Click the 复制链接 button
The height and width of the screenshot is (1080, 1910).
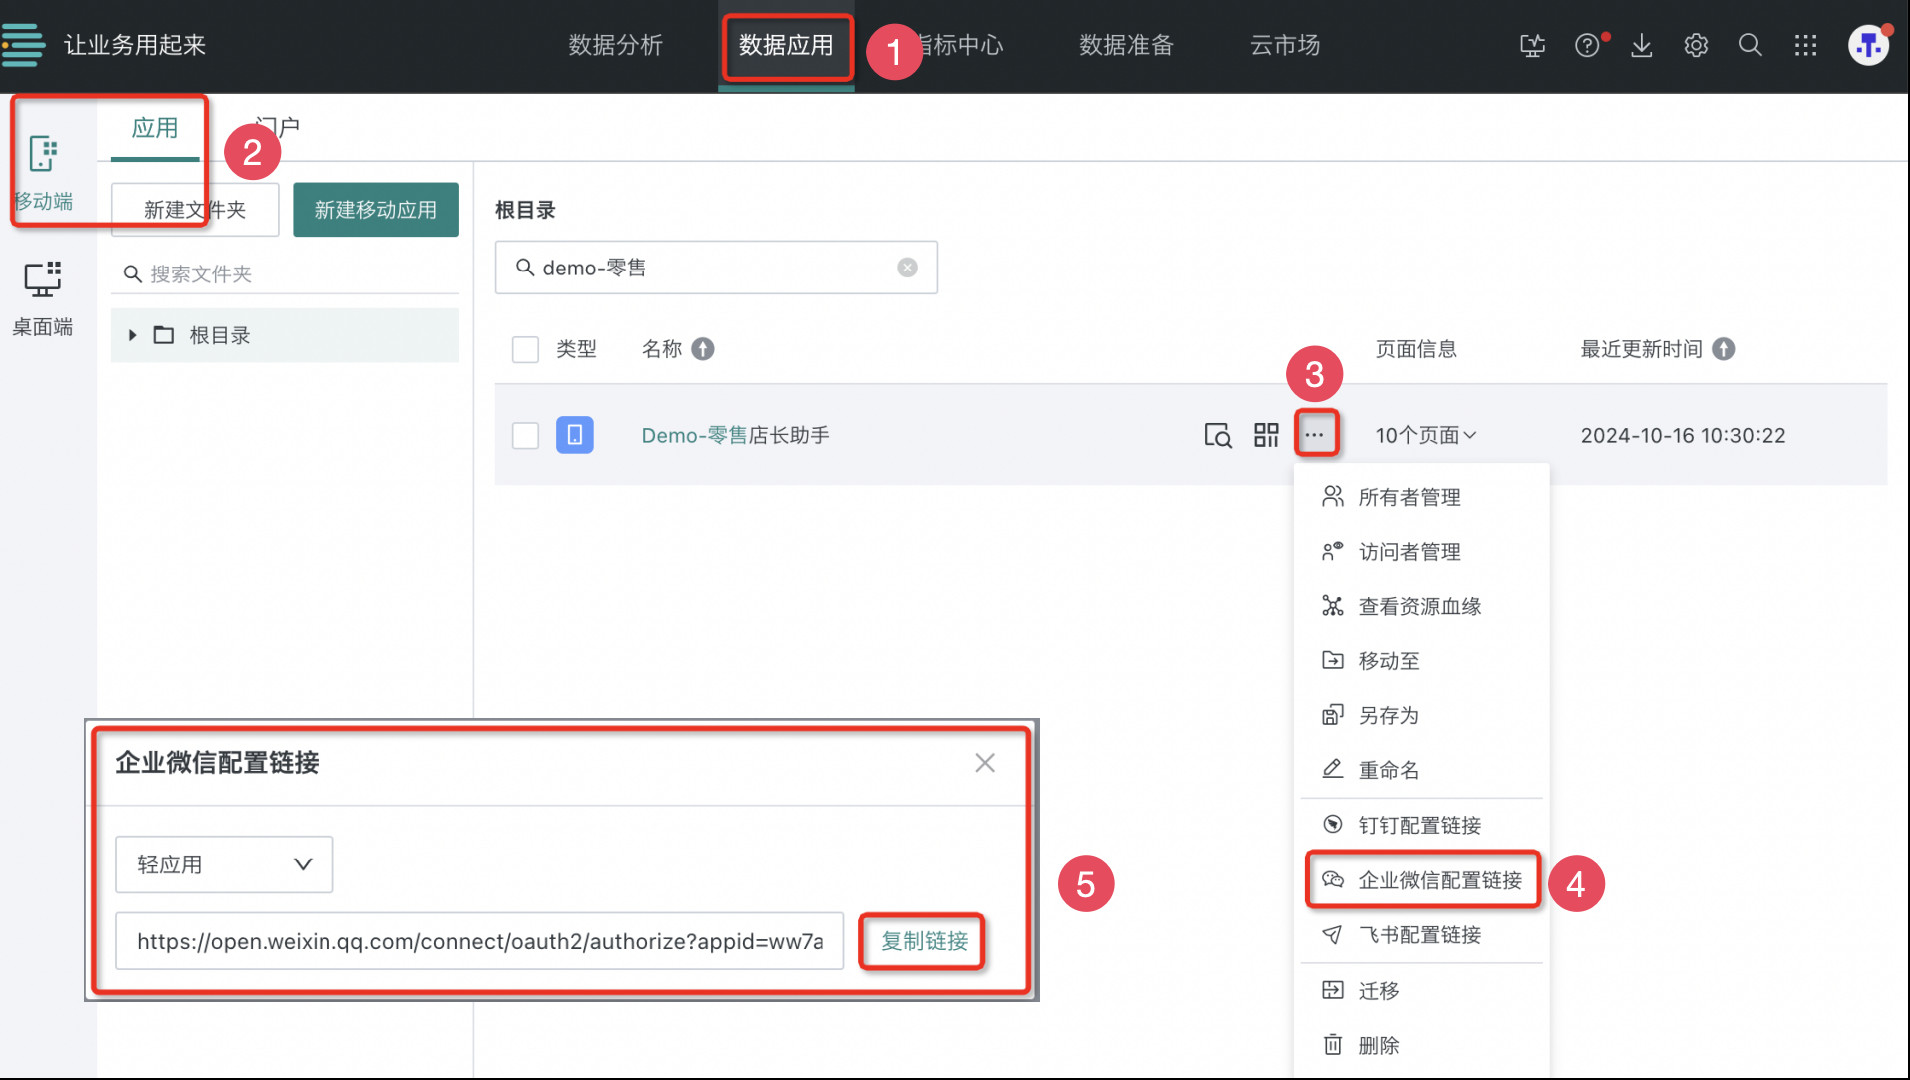tap(923, 941)
